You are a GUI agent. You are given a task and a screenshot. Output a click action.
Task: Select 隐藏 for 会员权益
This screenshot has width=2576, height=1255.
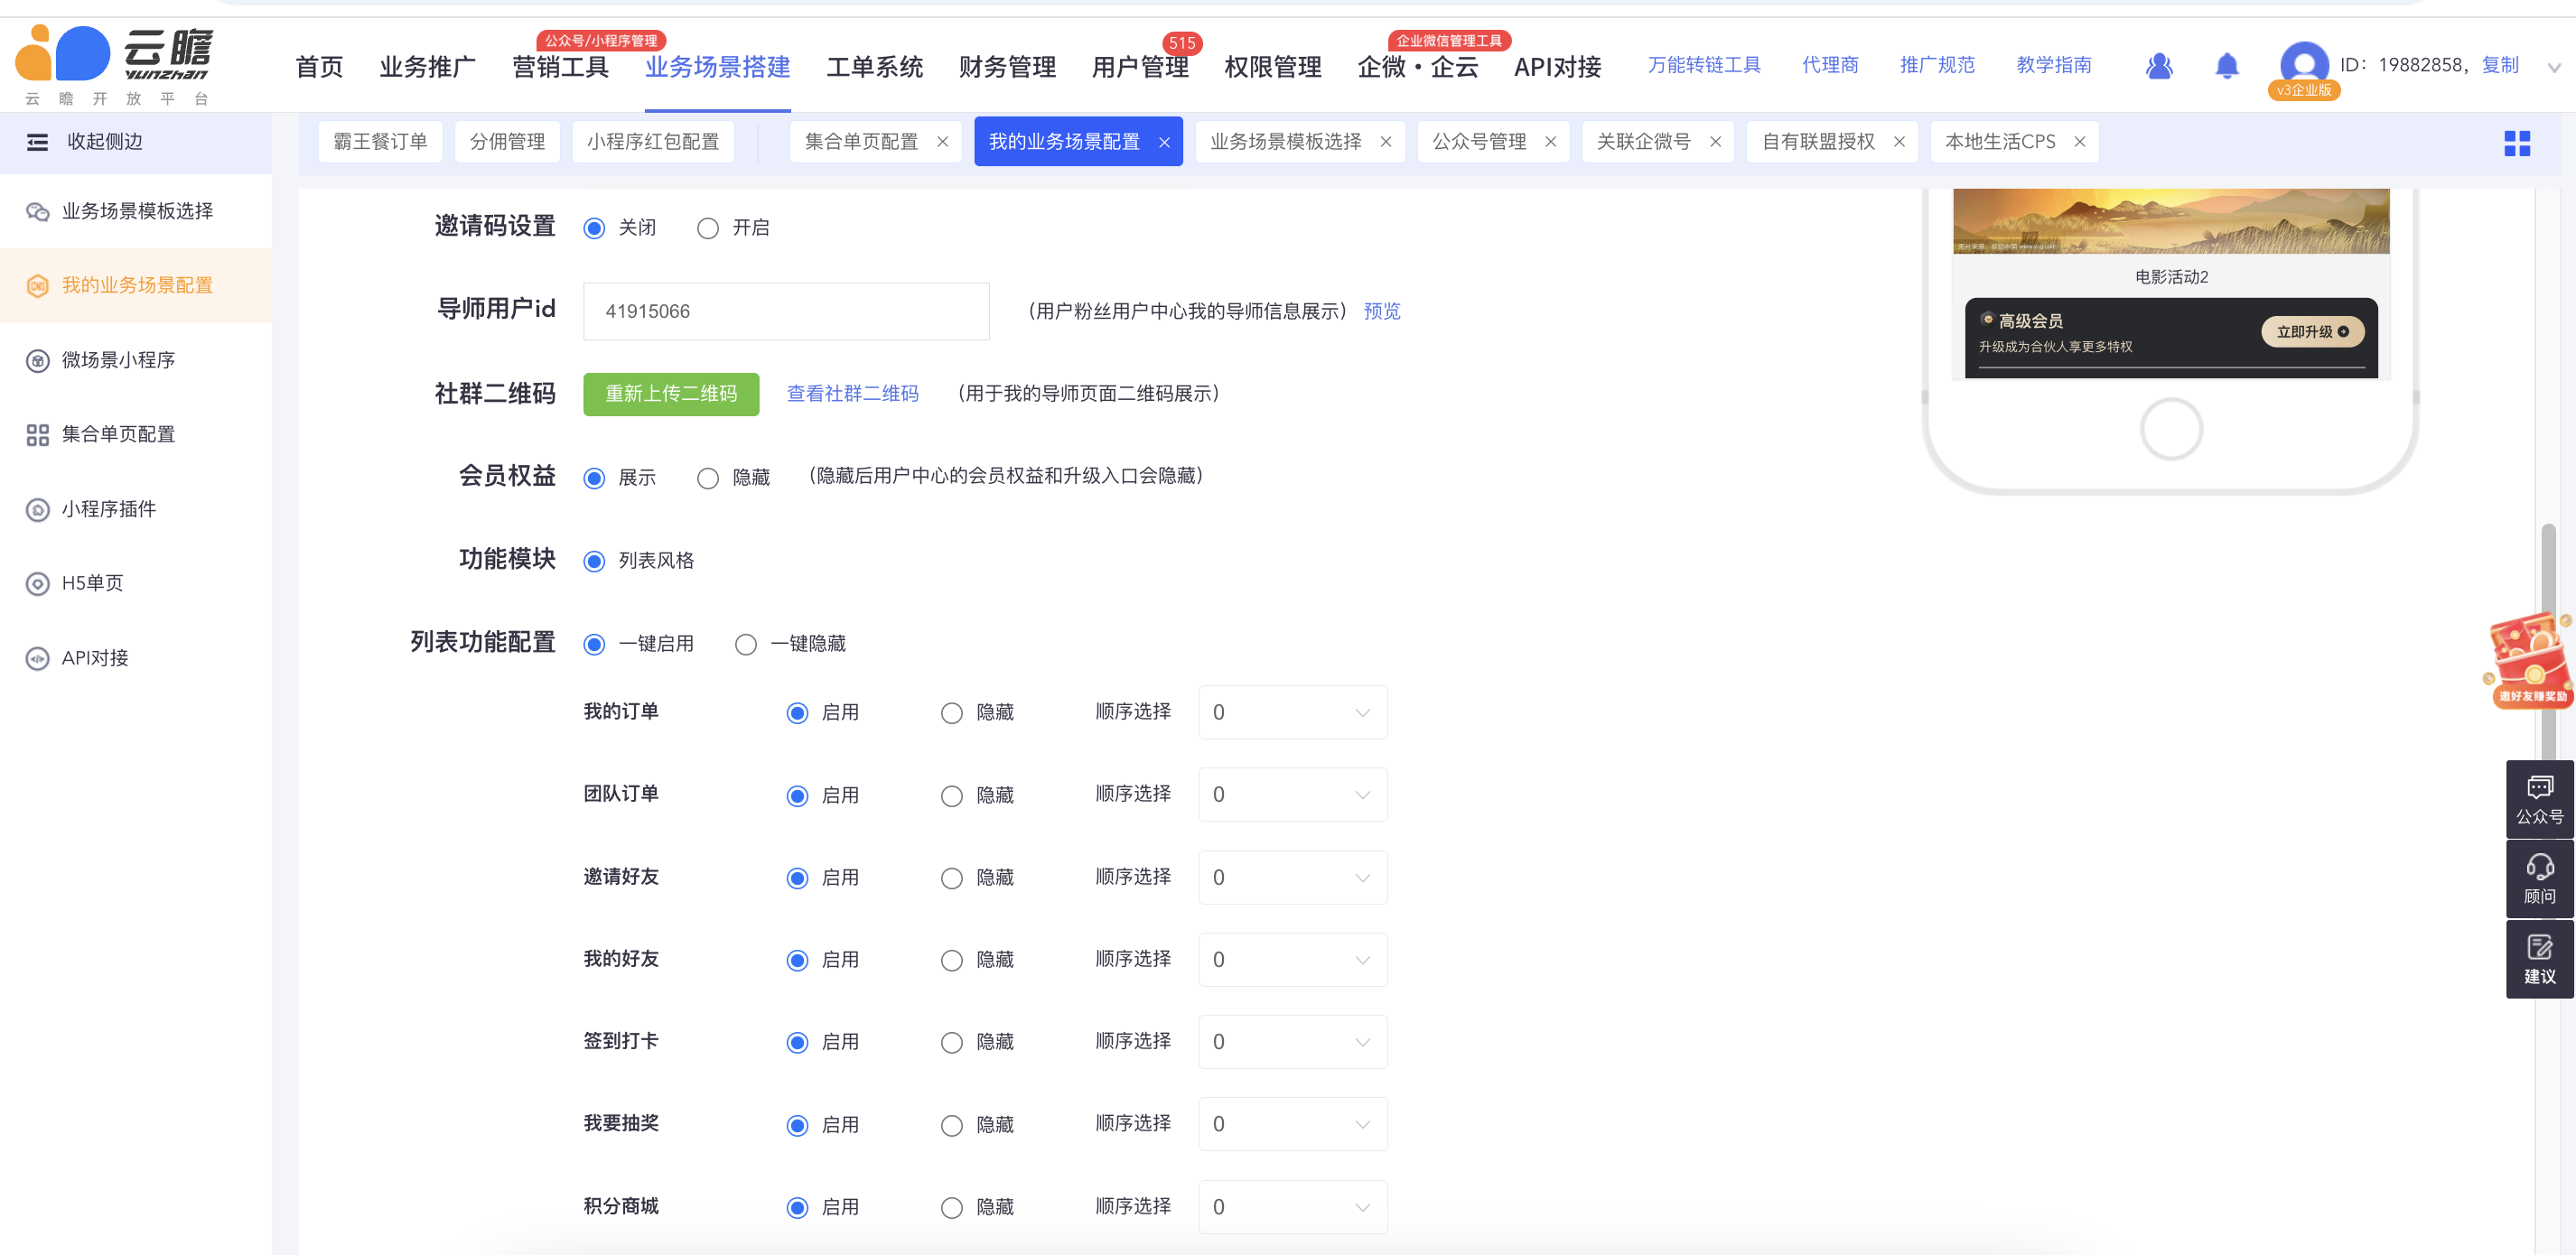click(708, 478)
